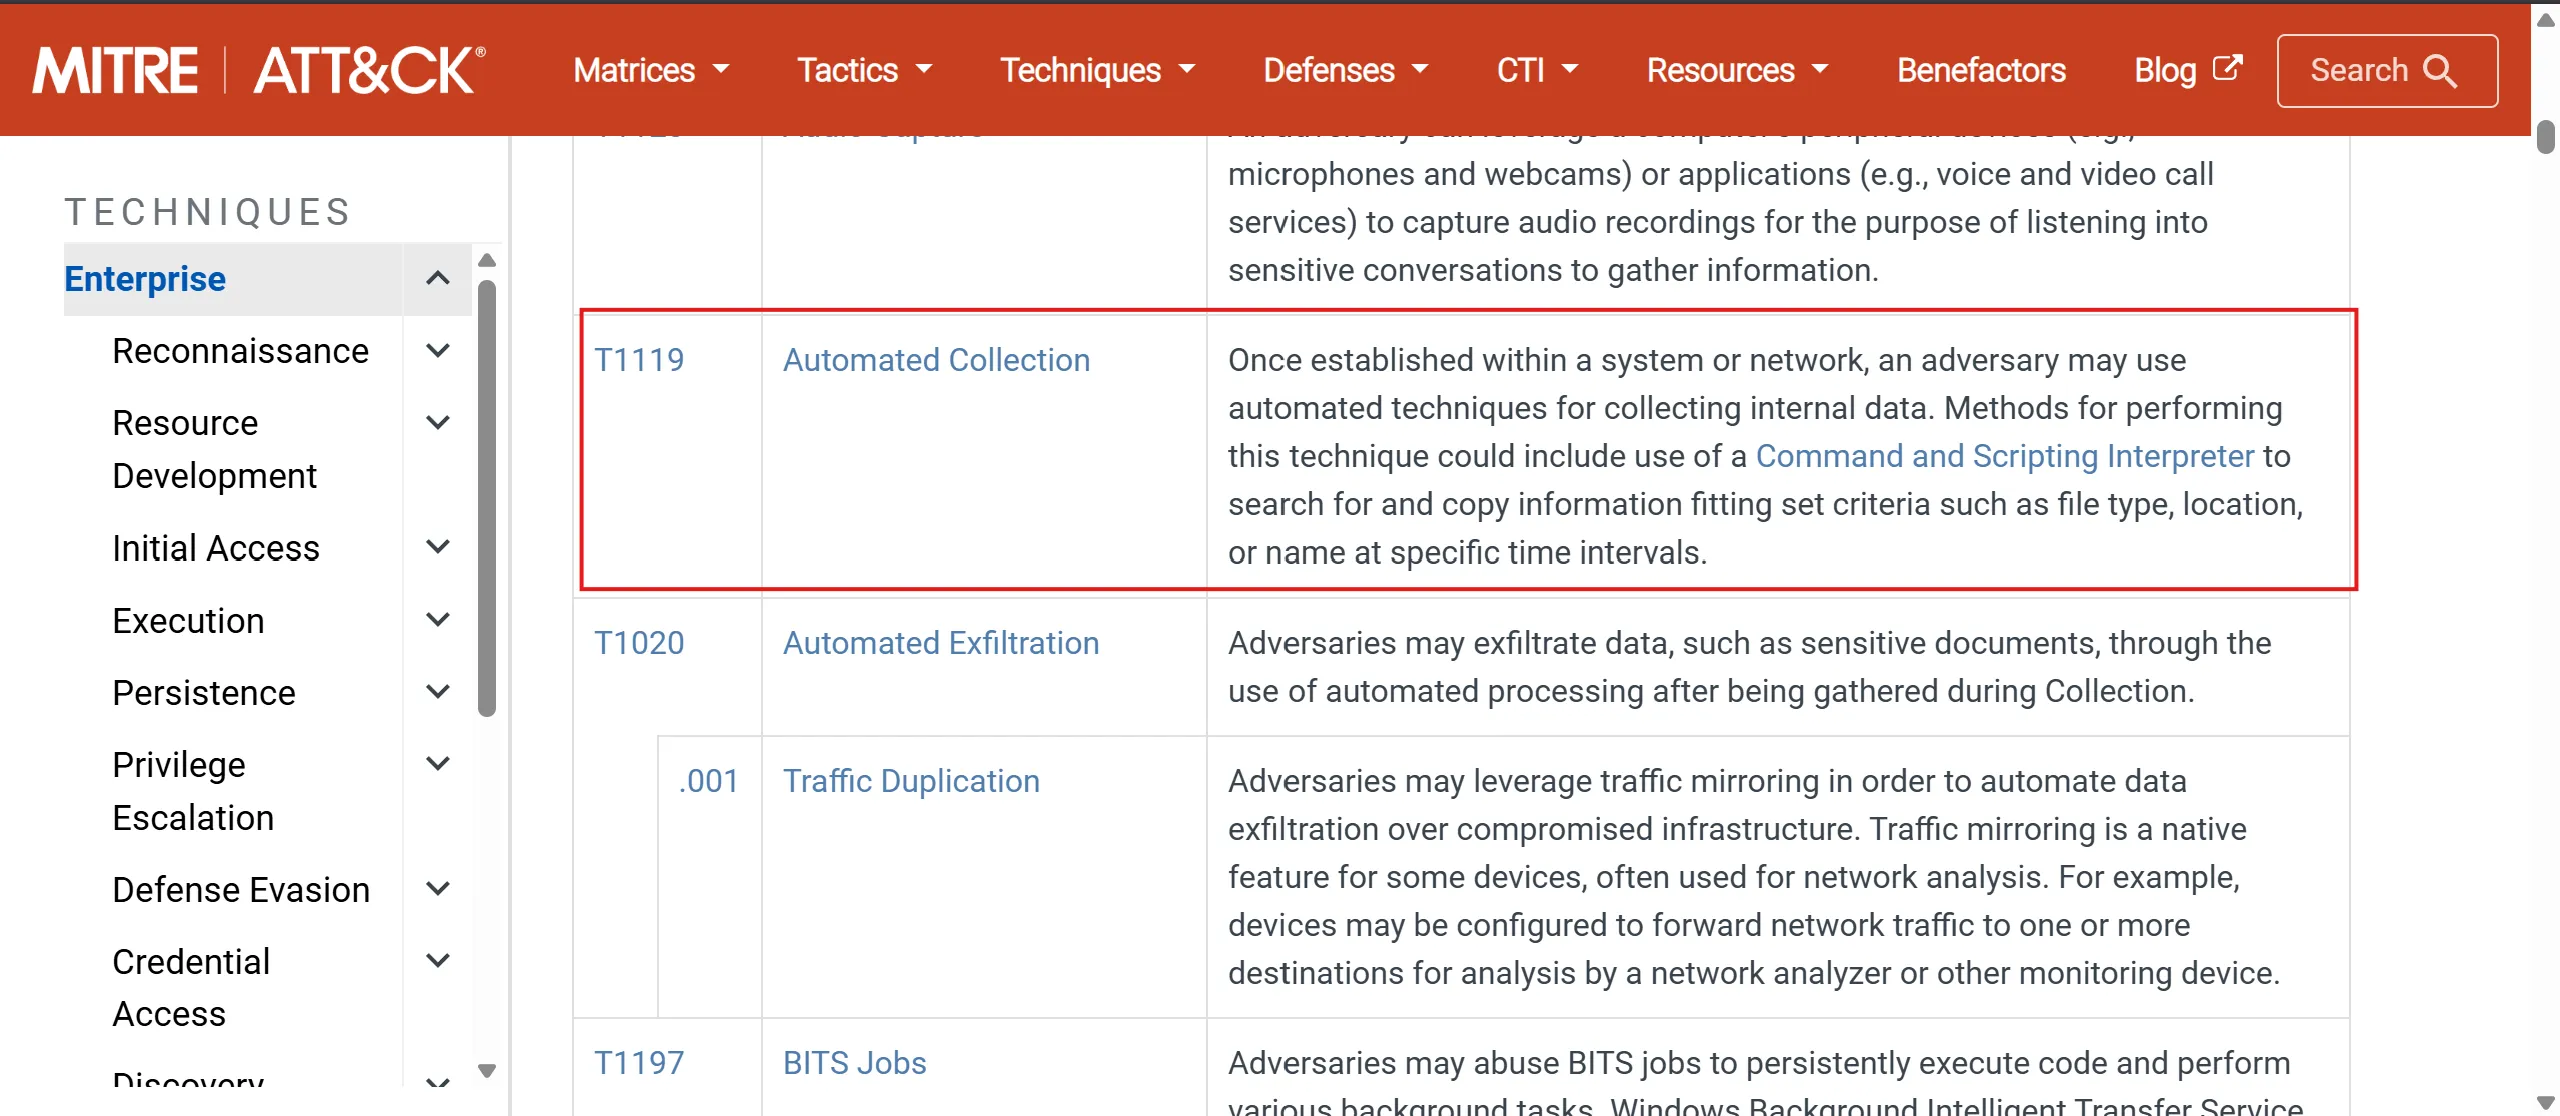
Task: Open the Techniques dropdown menu
Action: click(x=1097, y=70)
